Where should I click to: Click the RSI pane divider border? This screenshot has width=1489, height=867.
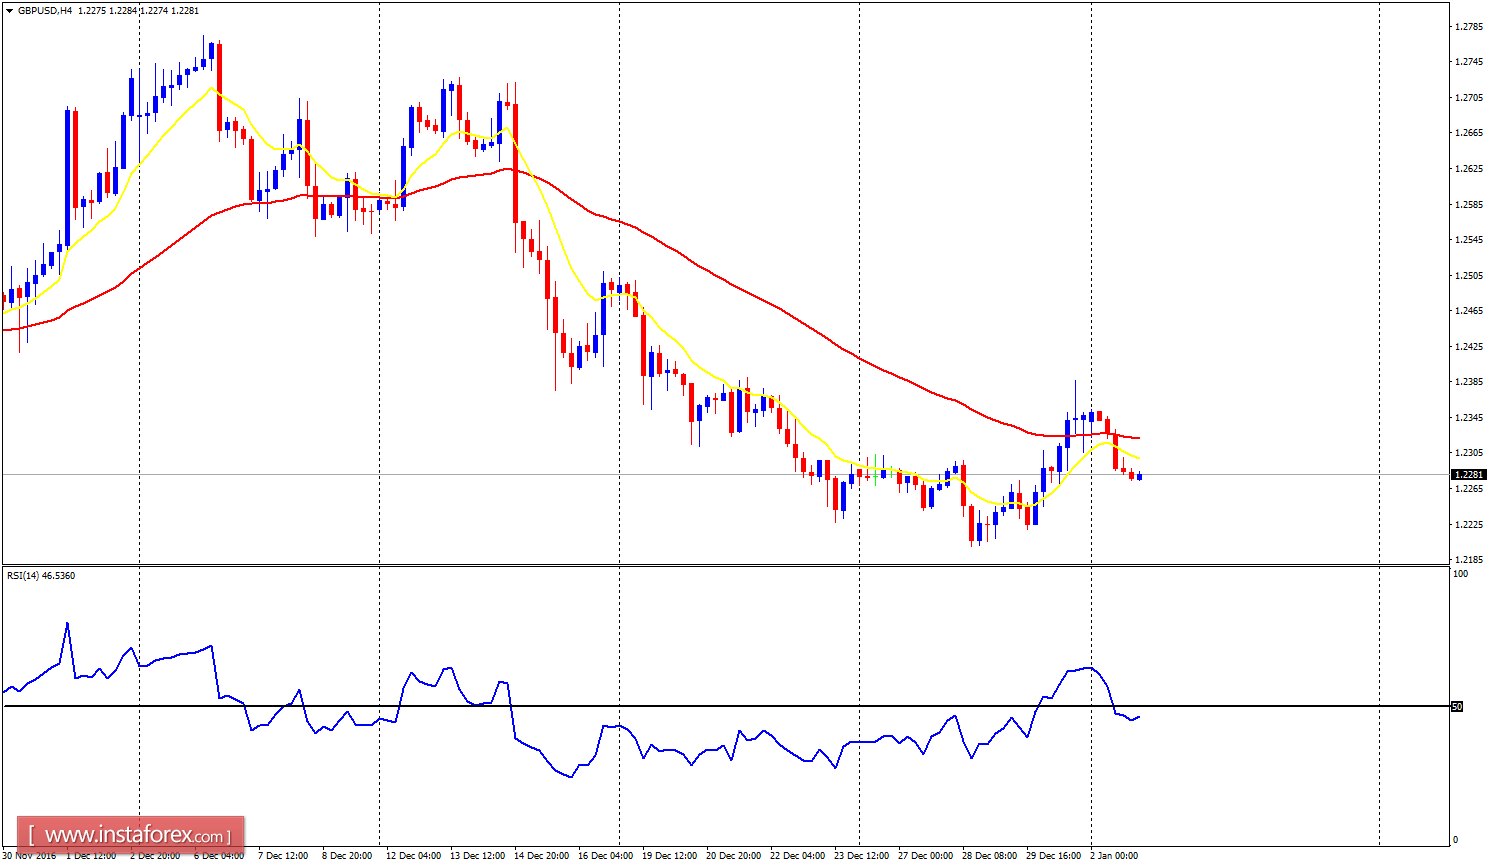pyautogui.click(x=700, y=564)
